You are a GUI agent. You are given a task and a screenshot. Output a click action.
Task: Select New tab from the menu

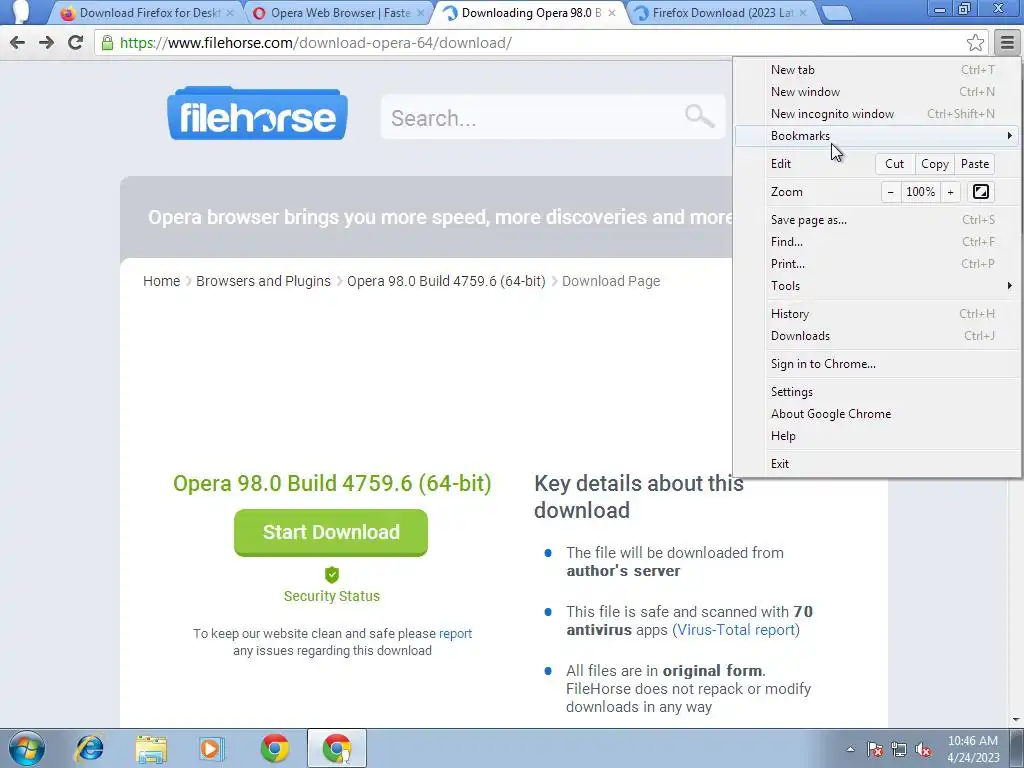click(876, 70)
